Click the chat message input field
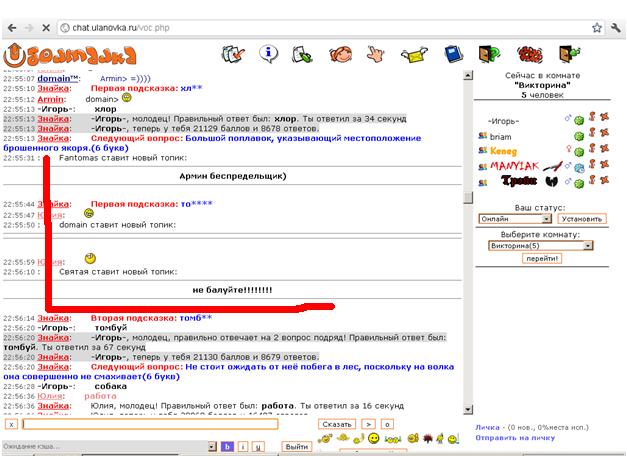 [x=150, y=424]
